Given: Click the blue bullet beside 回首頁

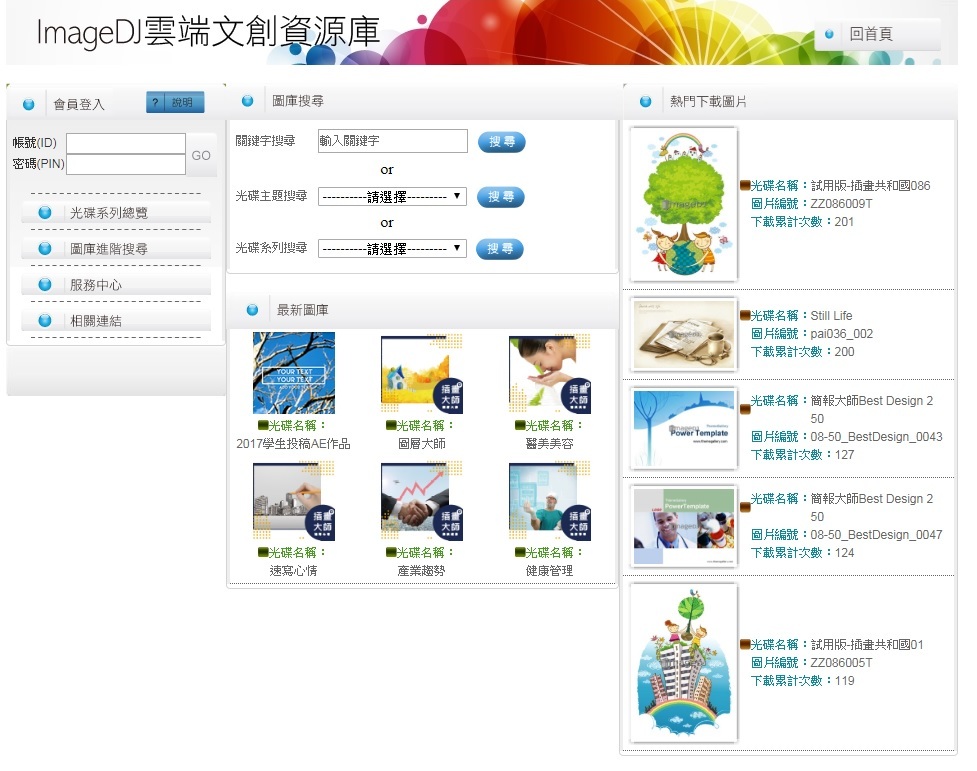Looking at the screenshot, I should click(x=829, y=34).
